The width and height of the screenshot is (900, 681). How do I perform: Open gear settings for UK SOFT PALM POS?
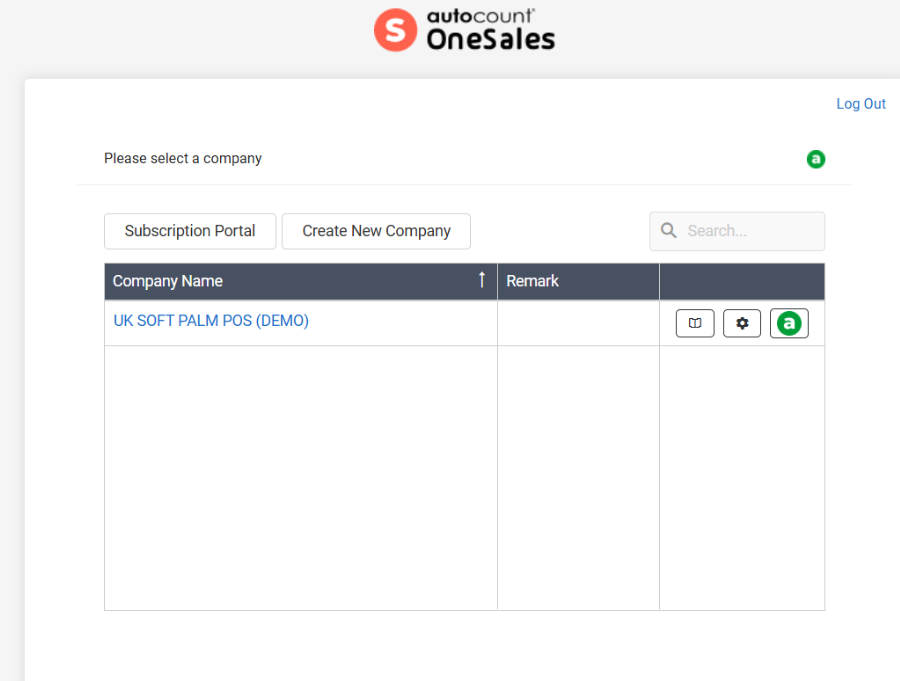coord(742,323)
